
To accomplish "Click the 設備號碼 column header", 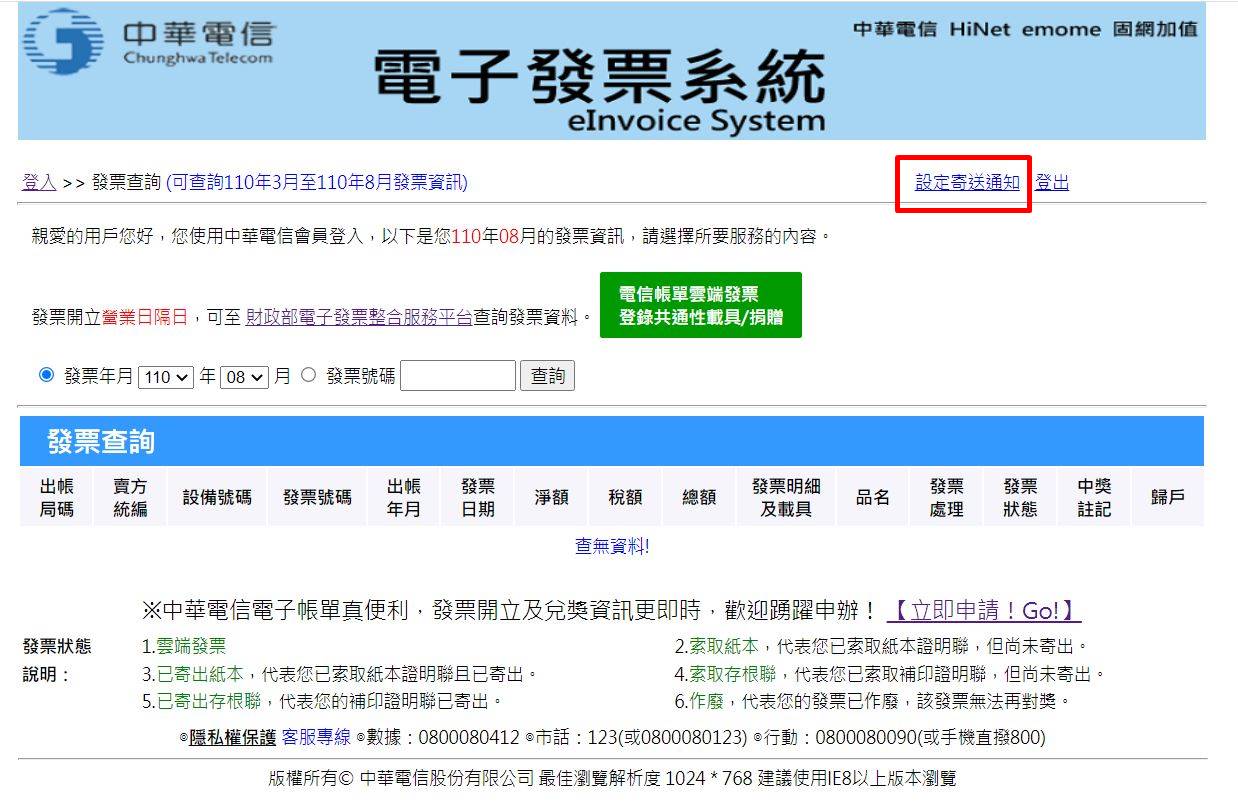I will [217, 498].
